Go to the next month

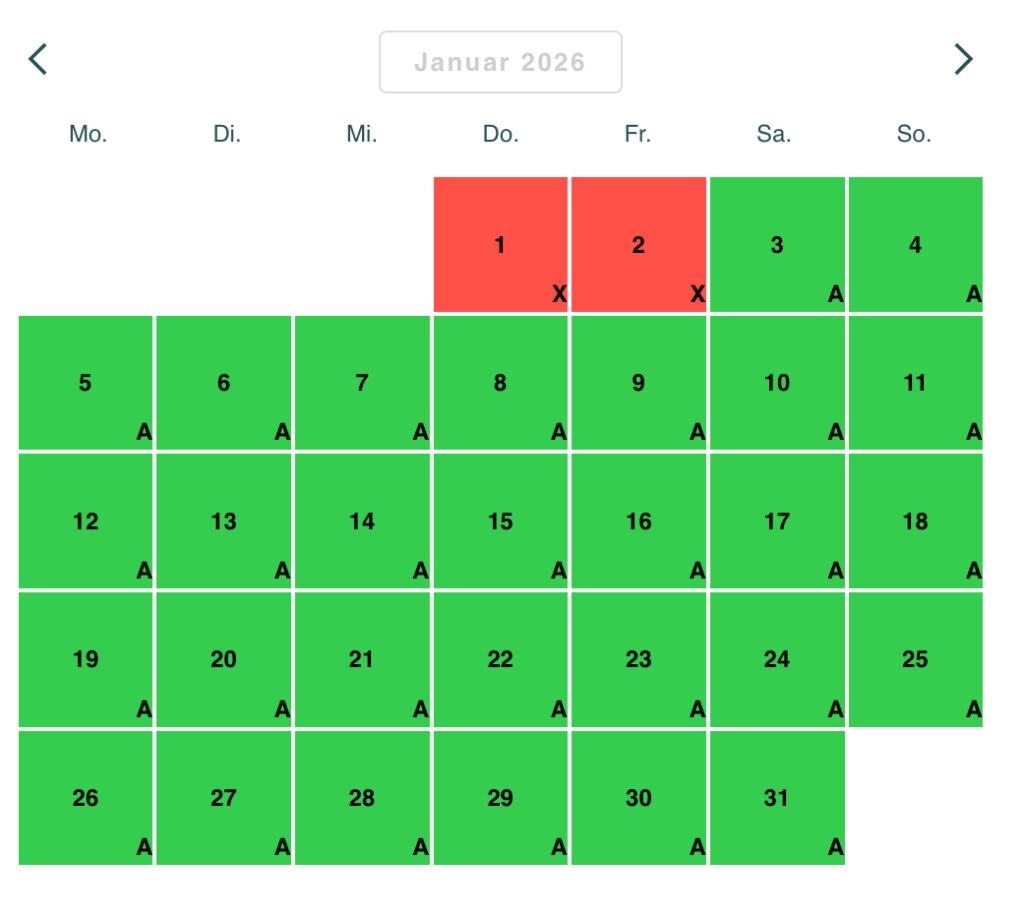click(x=962, y=60)
